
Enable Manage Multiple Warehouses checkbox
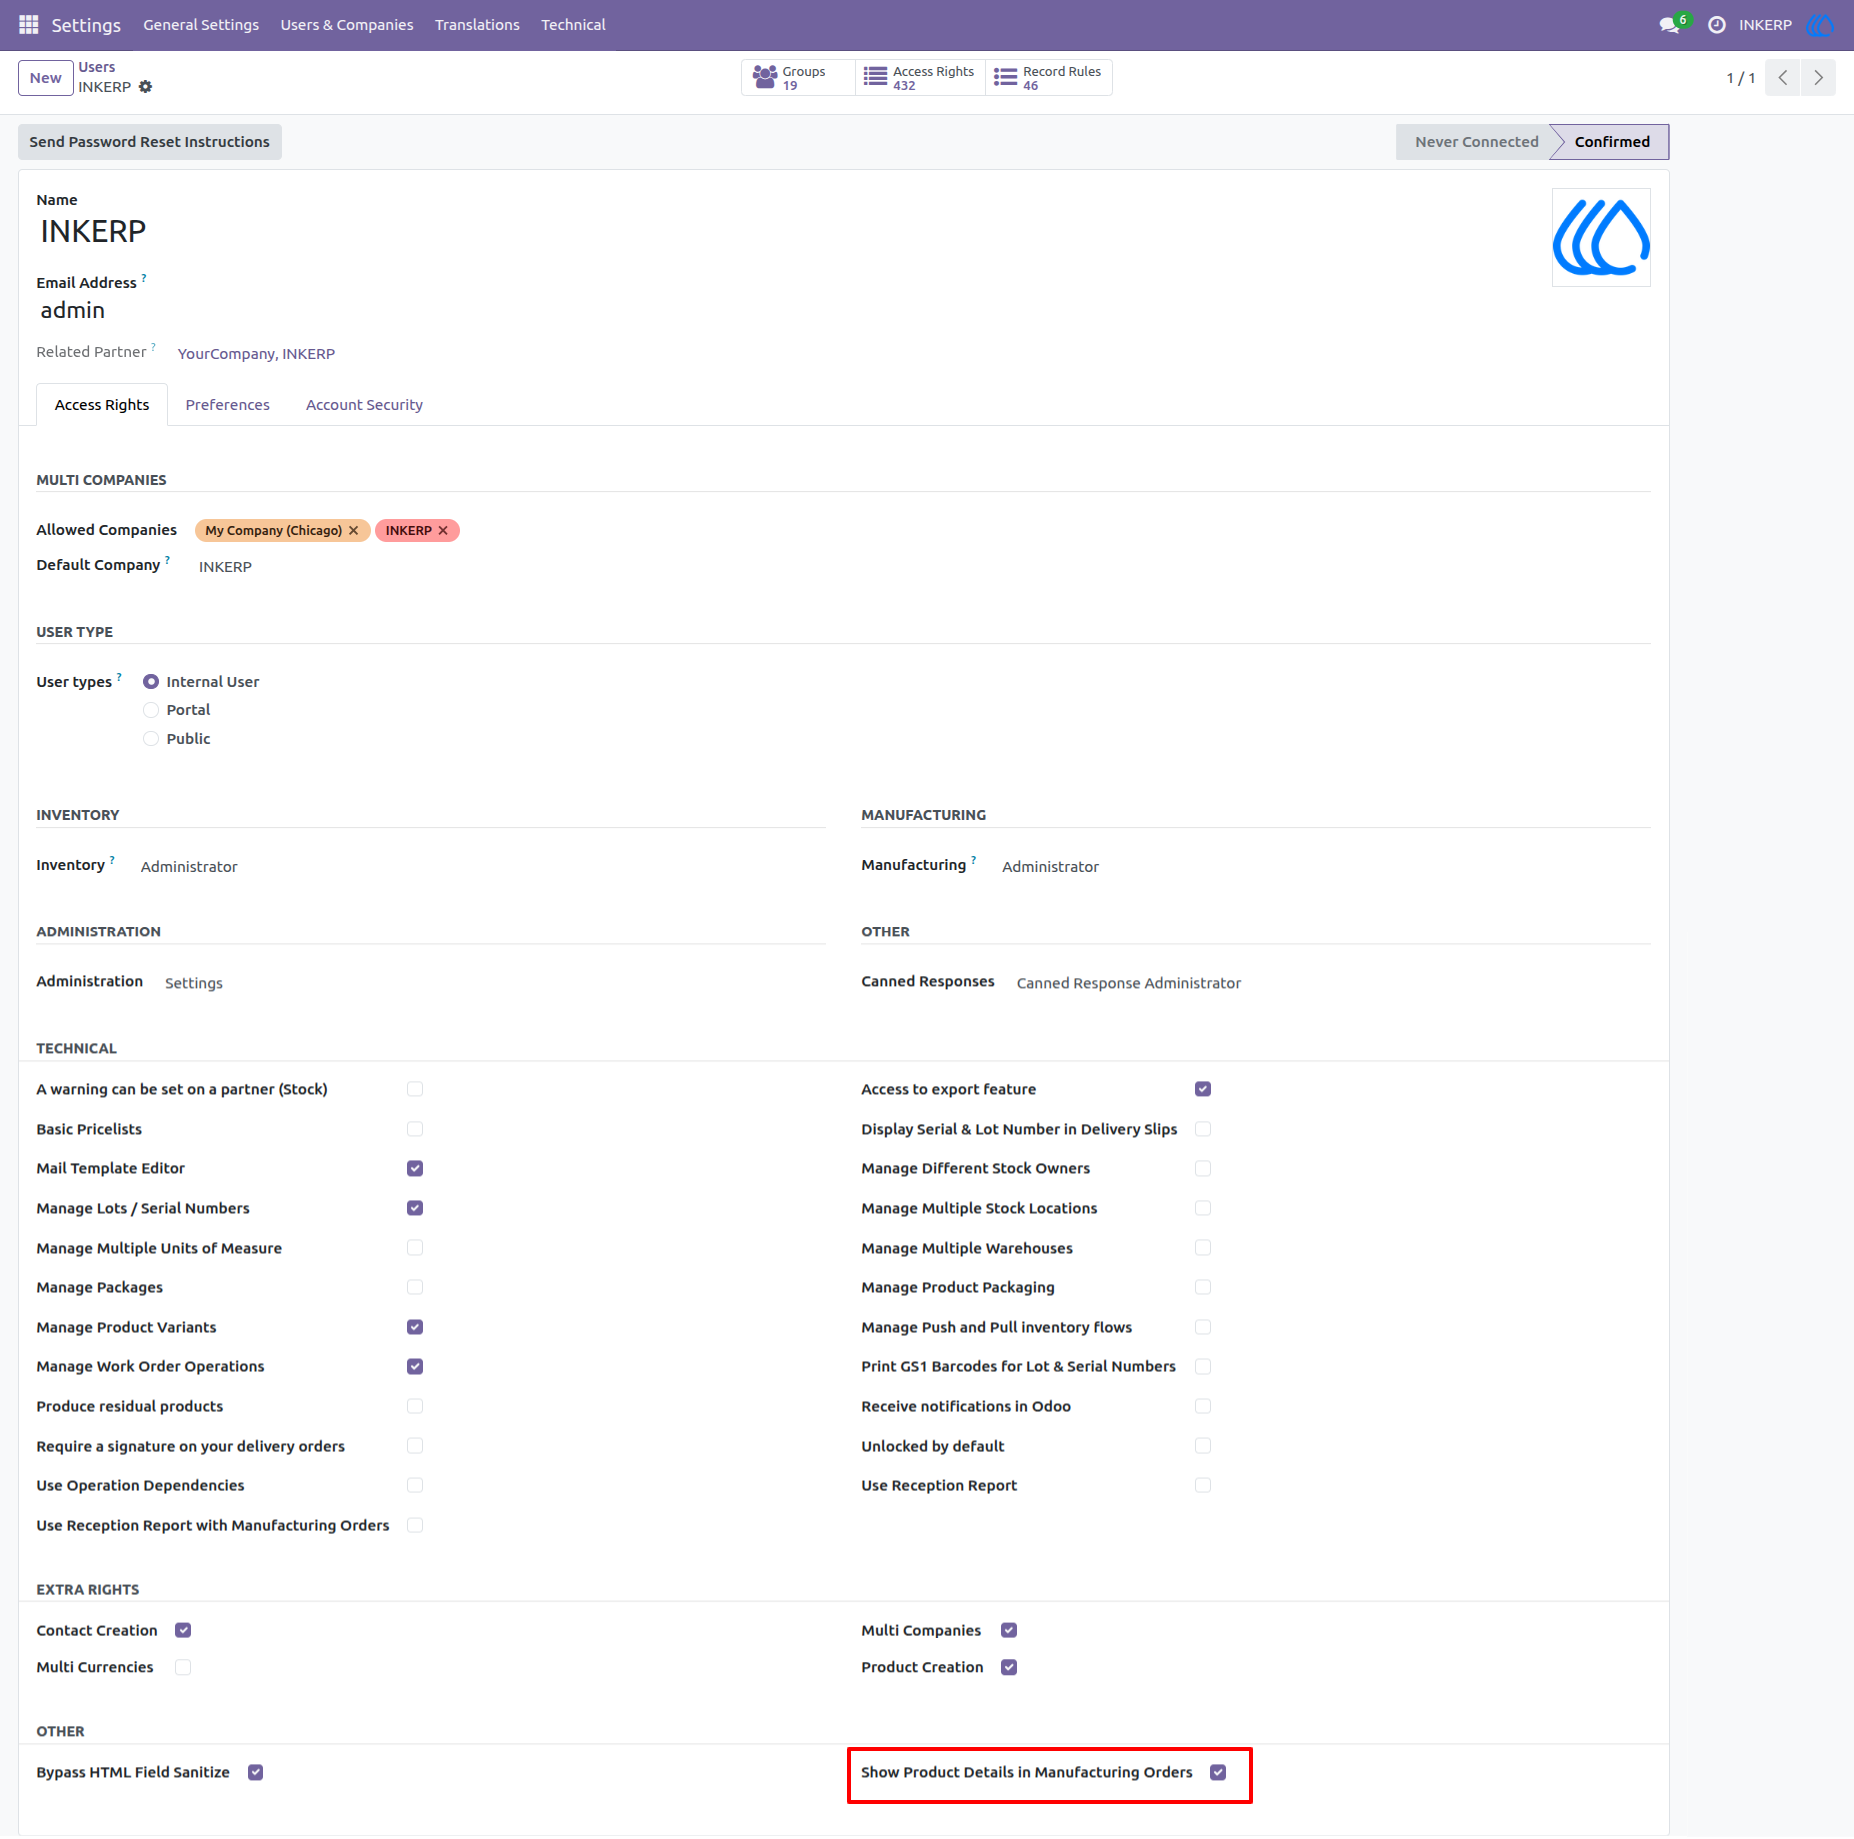[x=1203, y=1248]
